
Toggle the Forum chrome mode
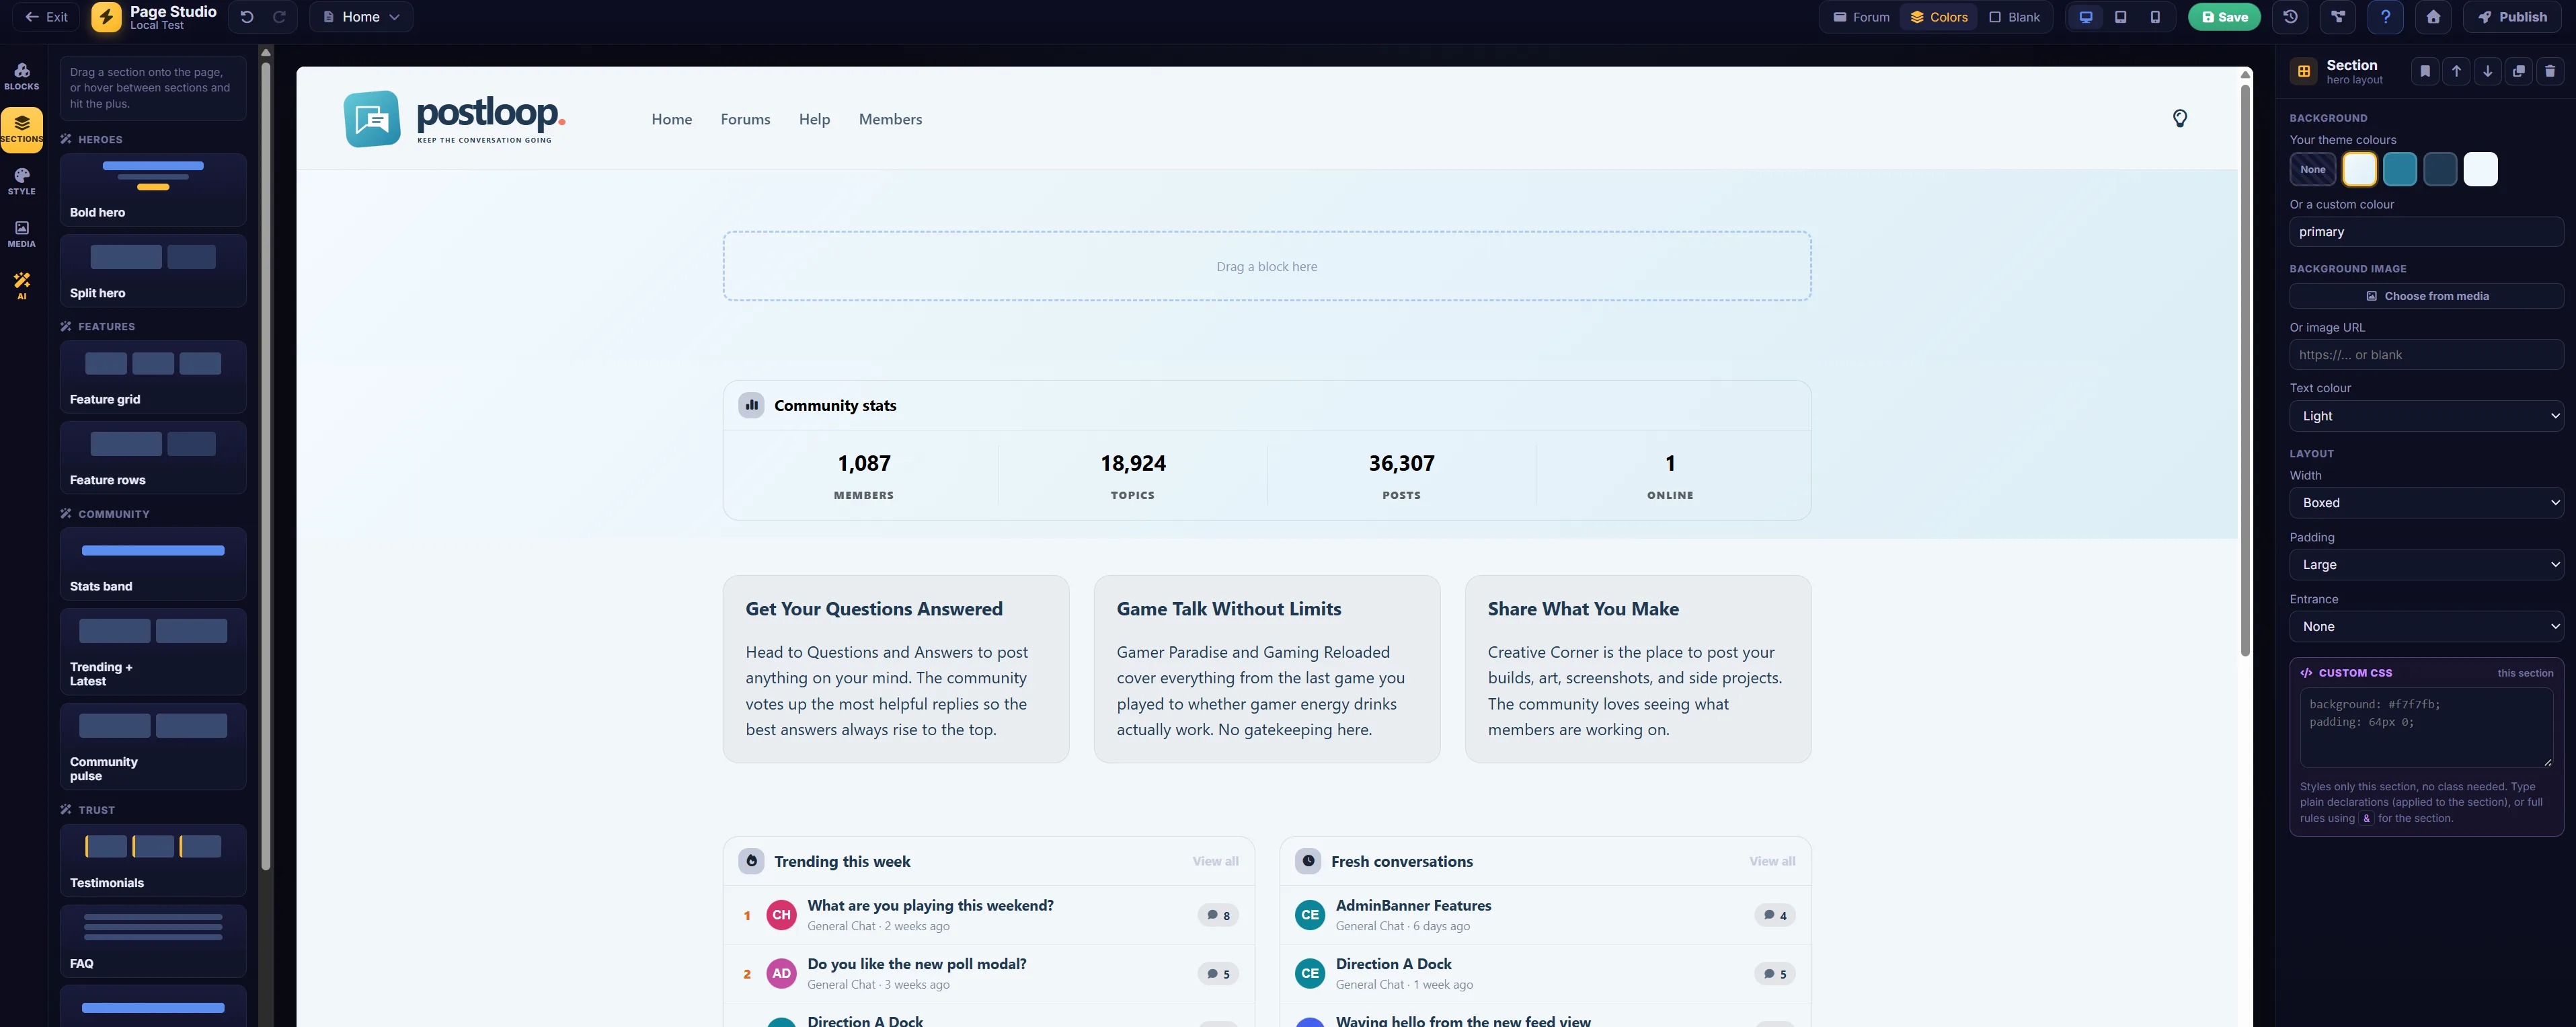1861,17
